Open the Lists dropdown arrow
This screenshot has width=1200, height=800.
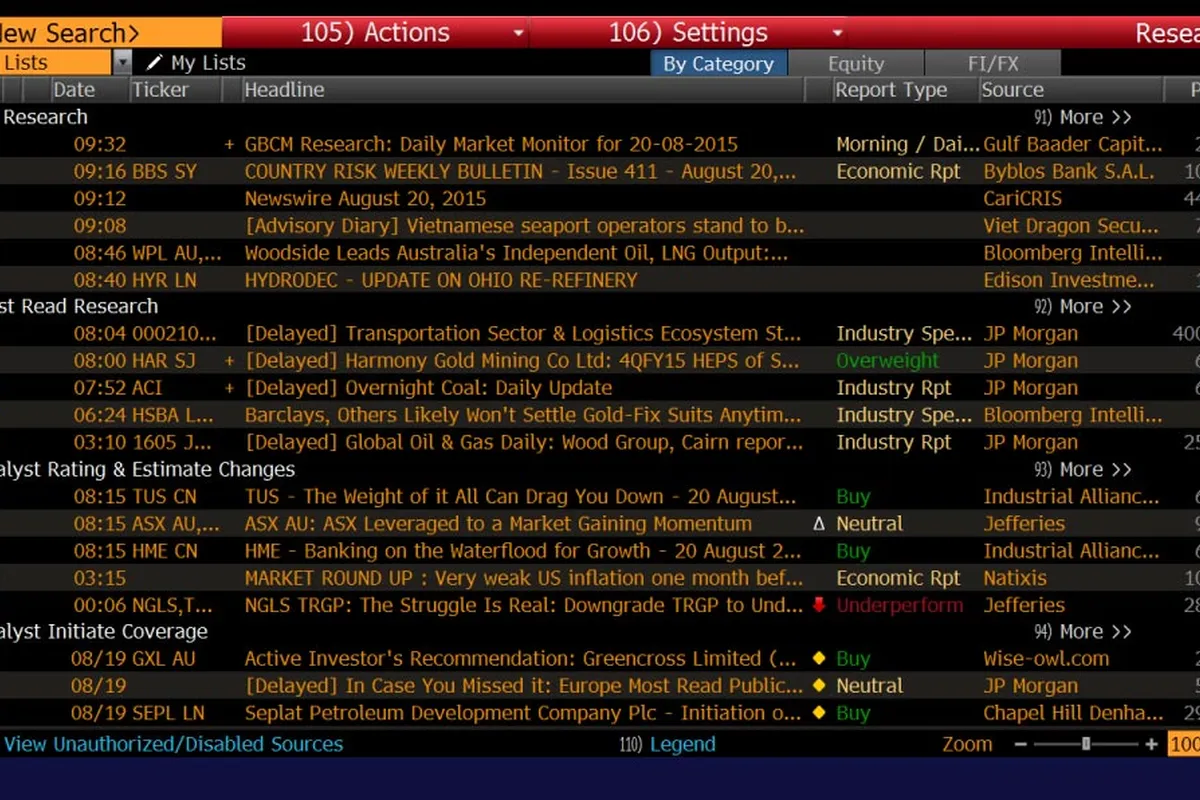(x=122, y=63)
